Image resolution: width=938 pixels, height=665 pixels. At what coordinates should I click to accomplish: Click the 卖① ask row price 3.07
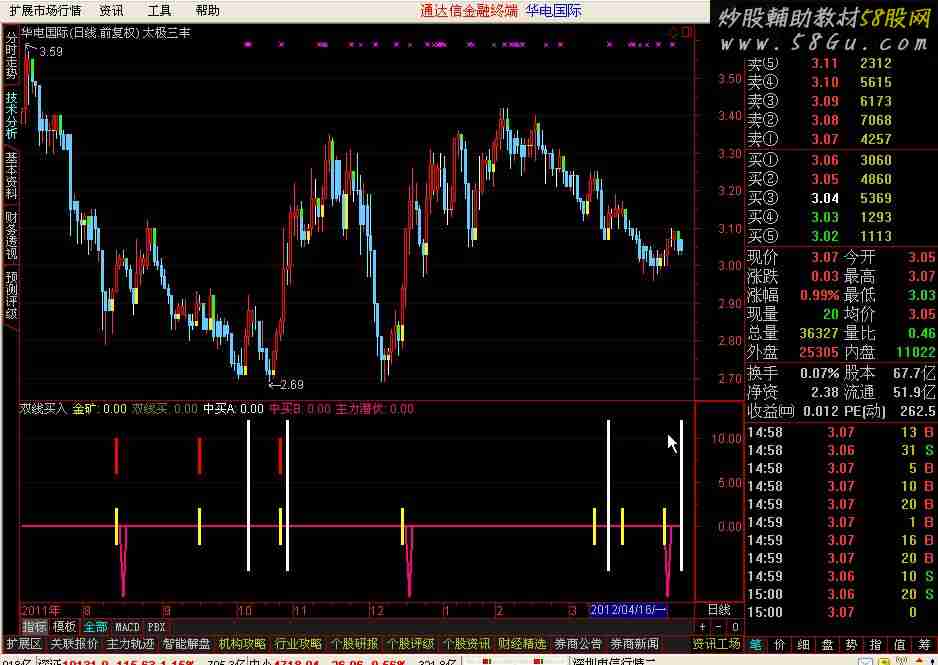pos(824,139)
